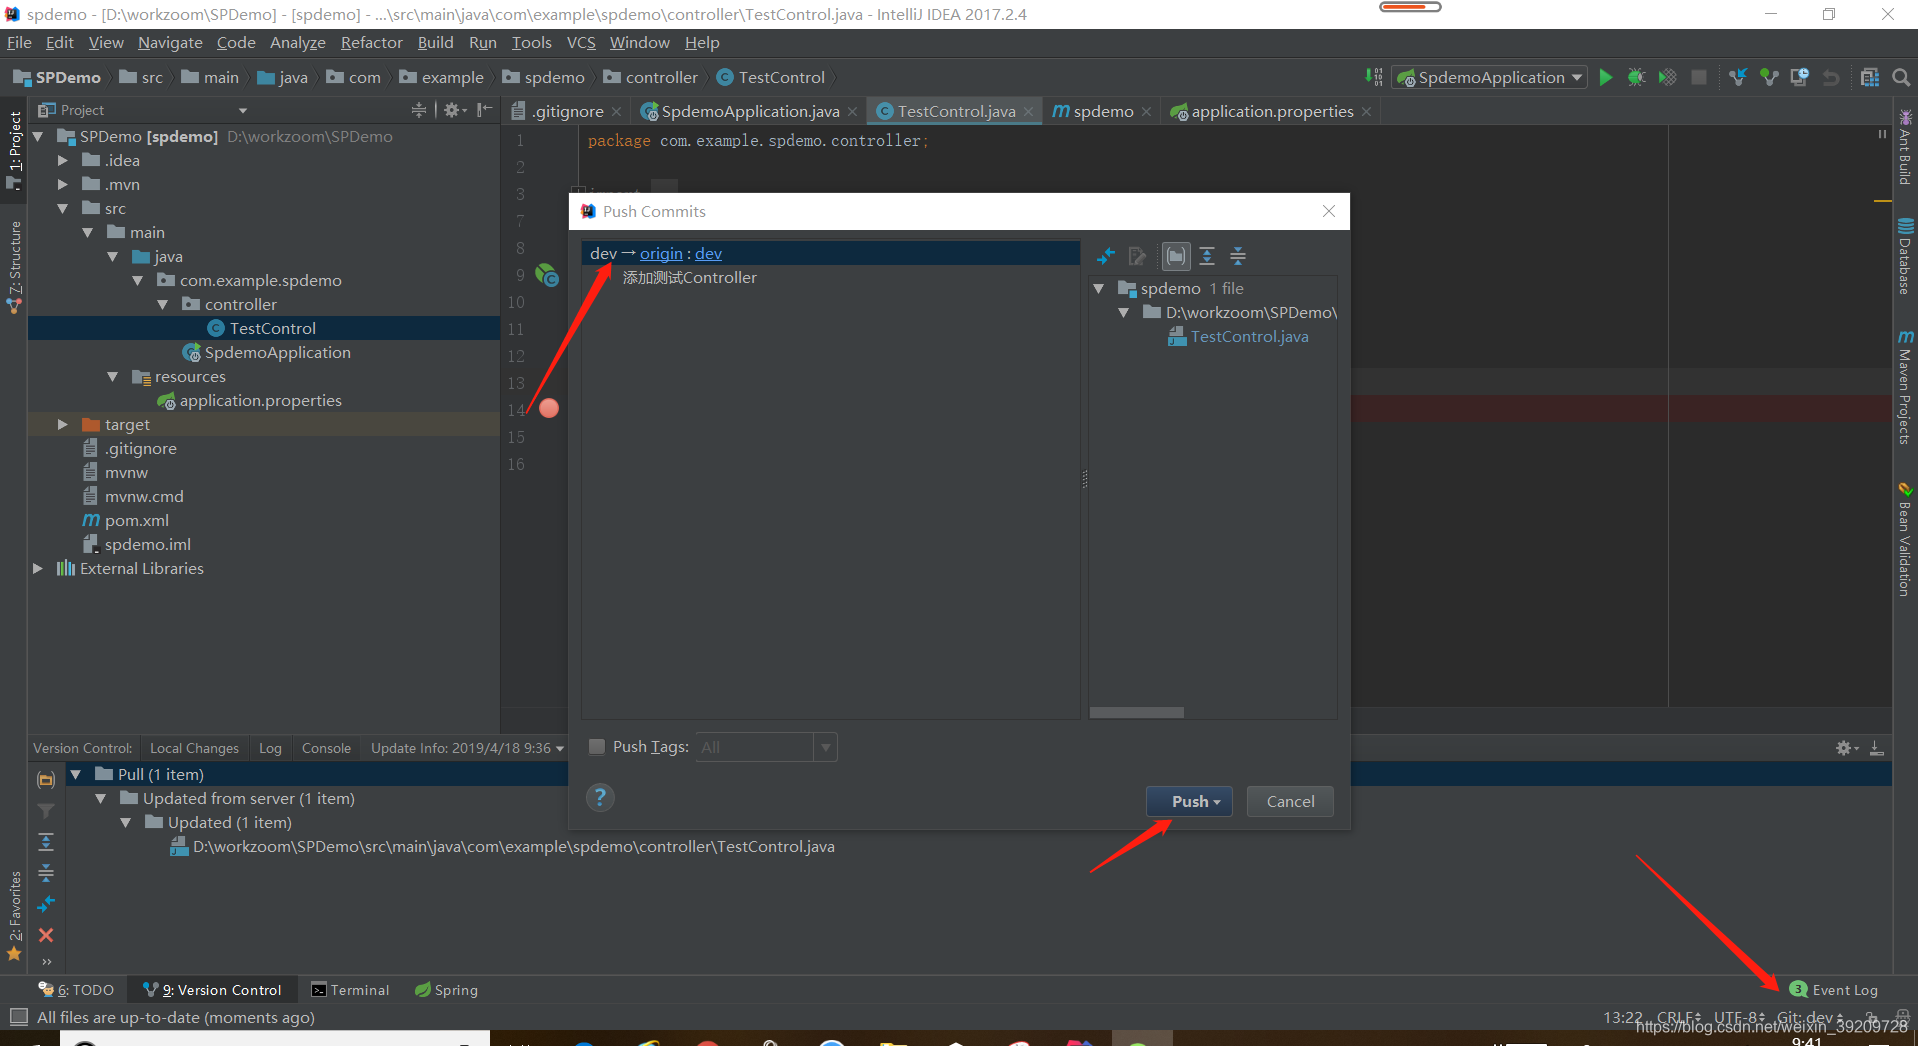This screenshot has width=1918, height=1046.
Task: Open Update Info tab dropdown arrow
Action: click(x=560, y=748)
